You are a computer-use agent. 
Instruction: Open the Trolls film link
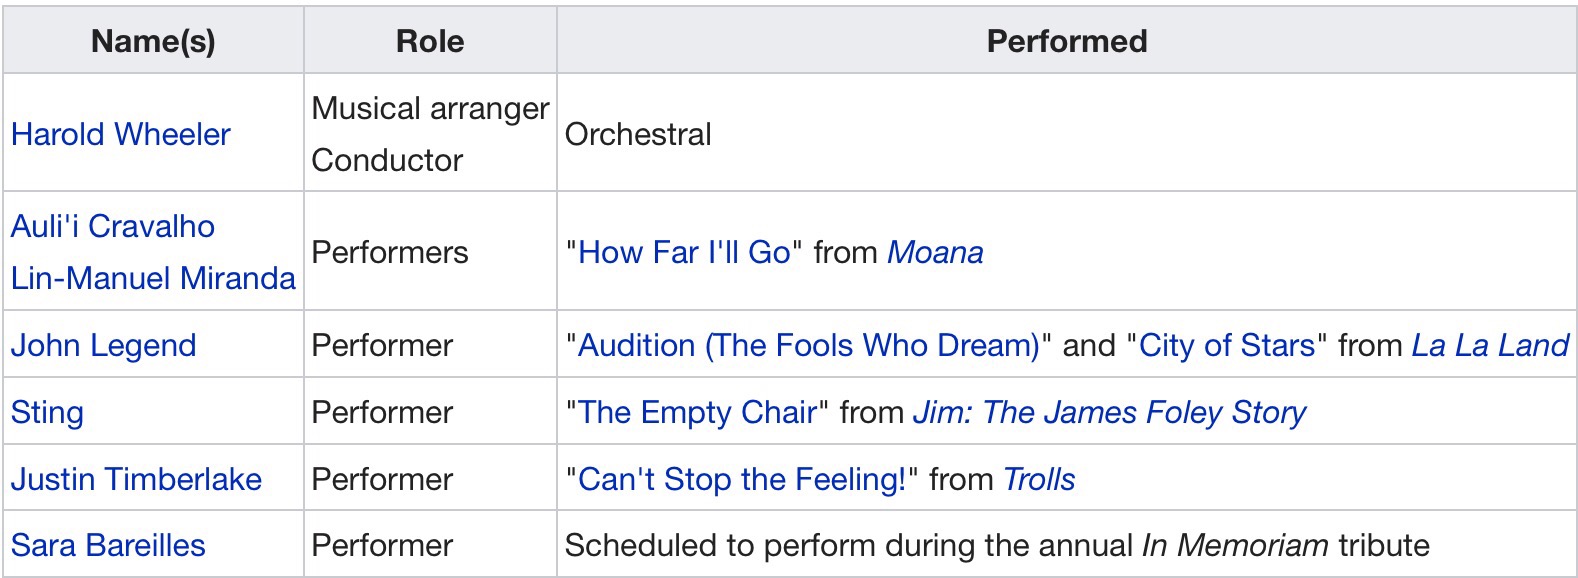tap(1039, 479)
